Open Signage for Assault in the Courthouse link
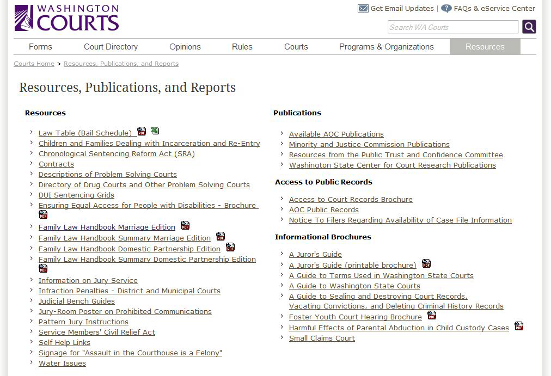The width and height of the screenshot is (551, 376). pos(130,352)
